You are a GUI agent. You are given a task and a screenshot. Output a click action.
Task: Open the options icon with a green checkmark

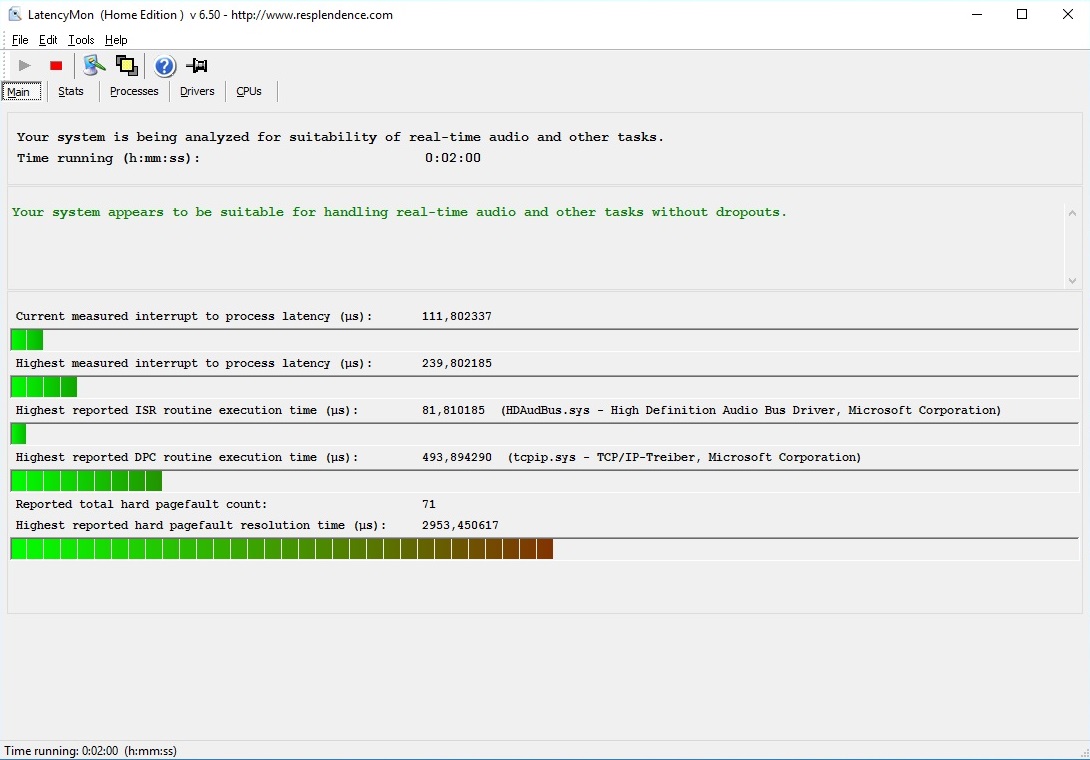tap(94, 65)
